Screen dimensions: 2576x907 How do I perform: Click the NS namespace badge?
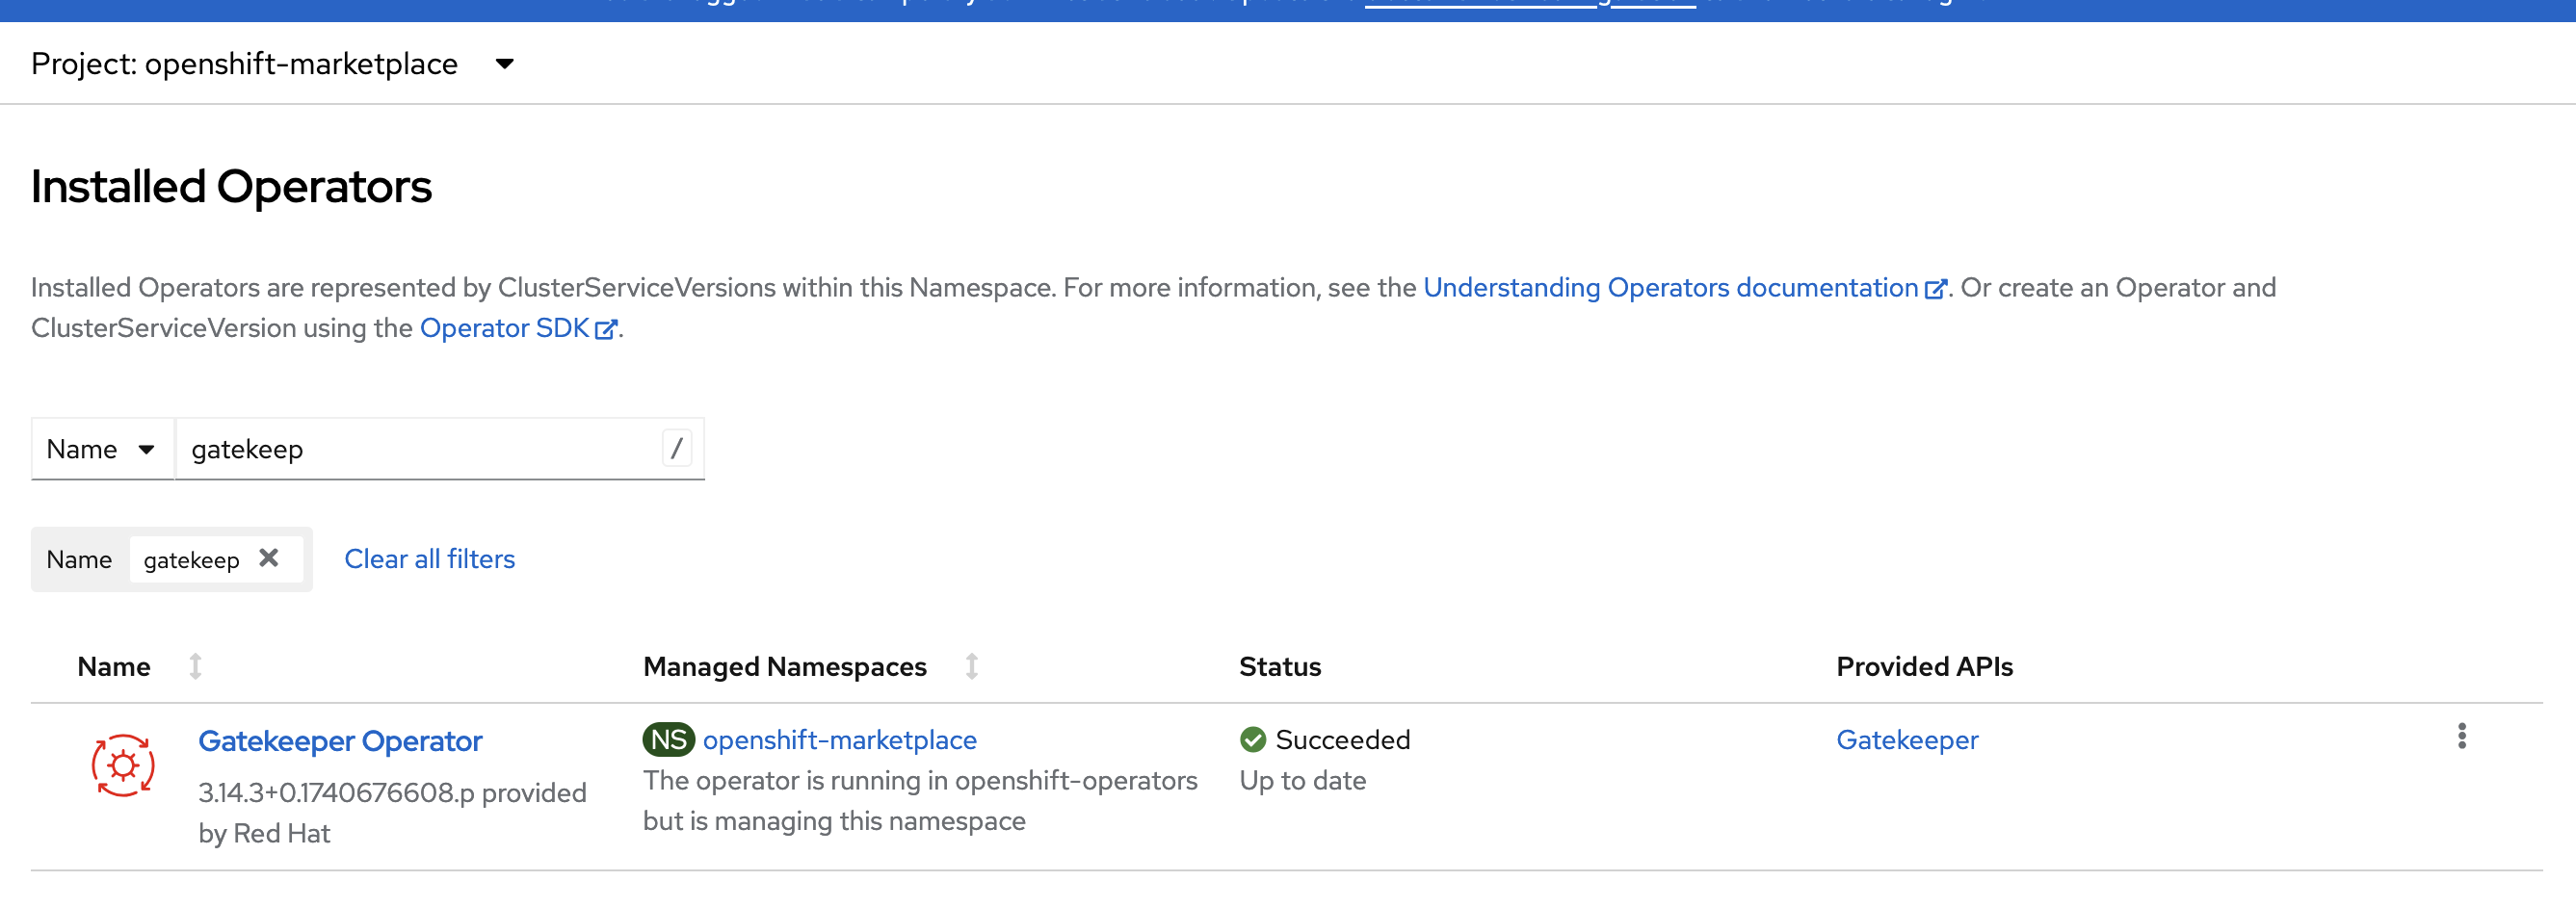[668, 740]
